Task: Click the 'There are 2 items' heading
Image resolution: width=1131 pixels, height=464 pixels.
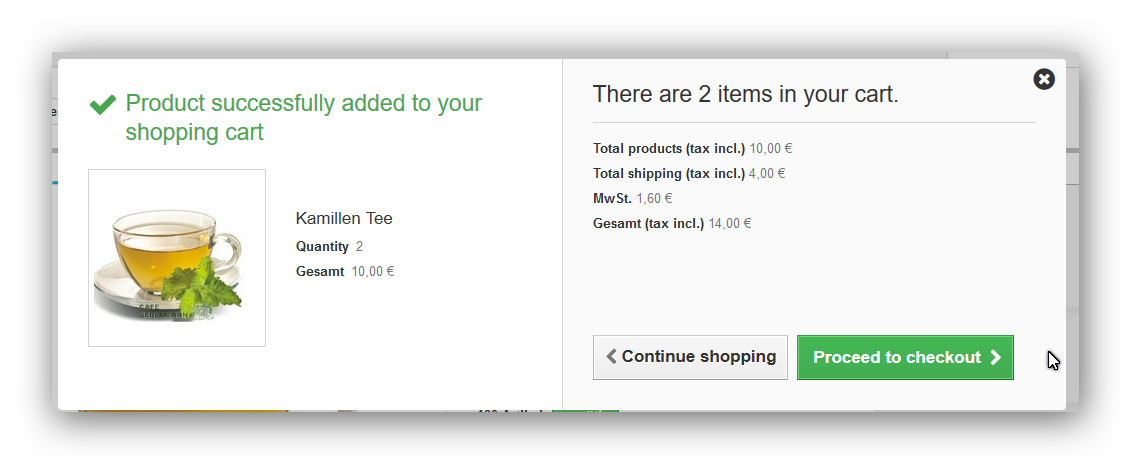Action: click(745, 94)
